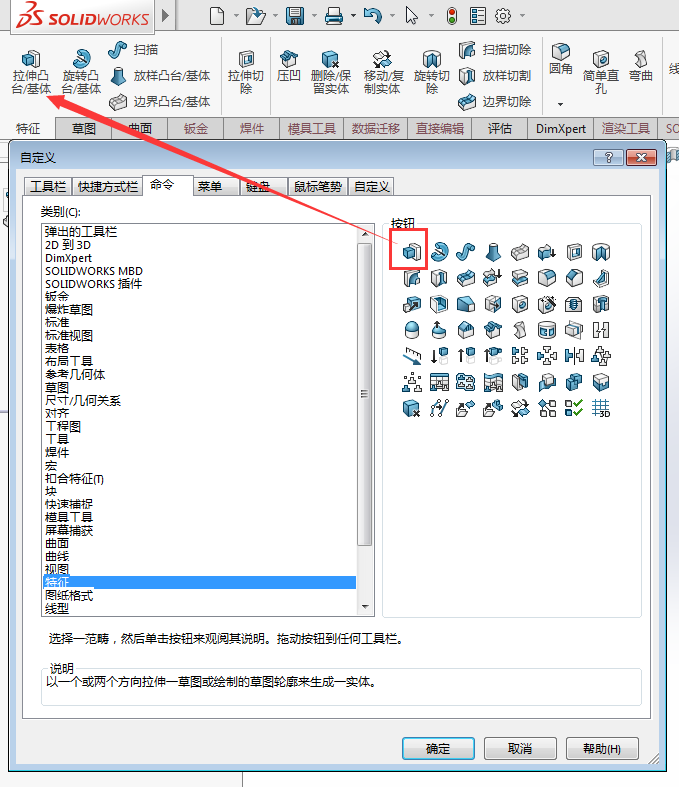Viewport: 679px width, 787px height.
Task: Expand the dropdown arrow under 圆角
Action: [561, 104]
